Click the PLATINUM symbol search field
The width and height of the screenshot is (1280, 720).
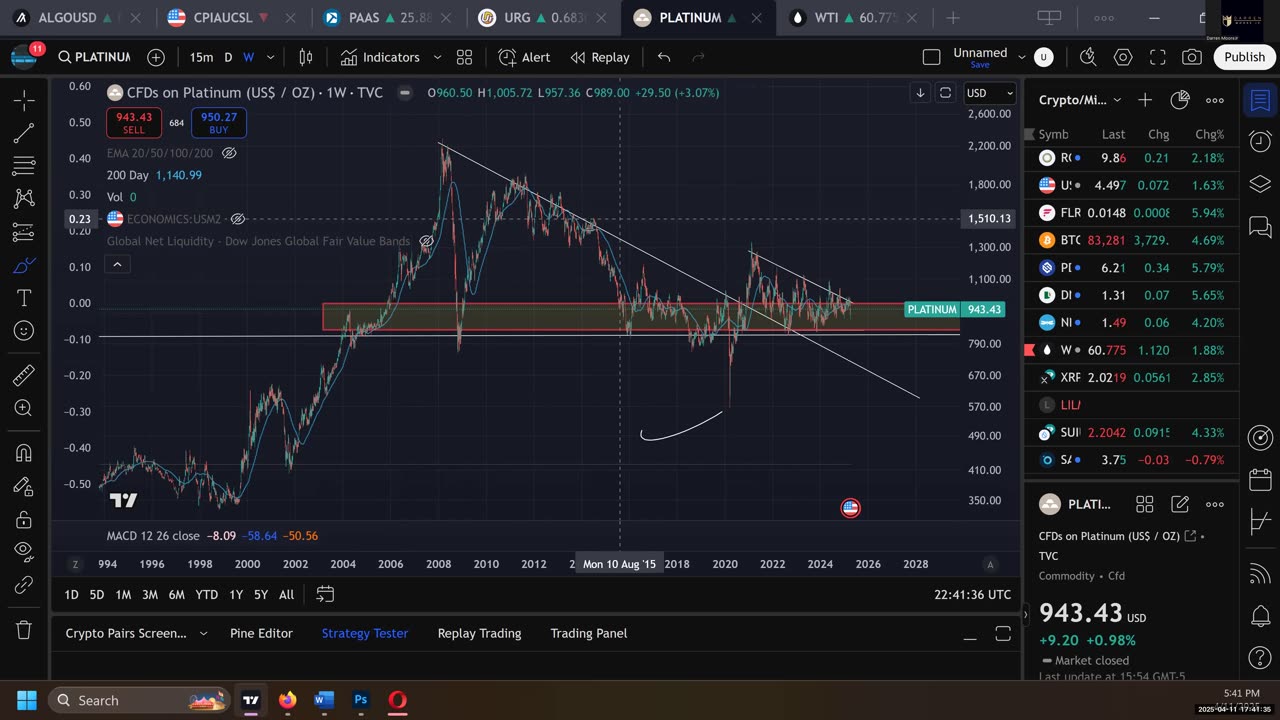(x=94, y=57)
